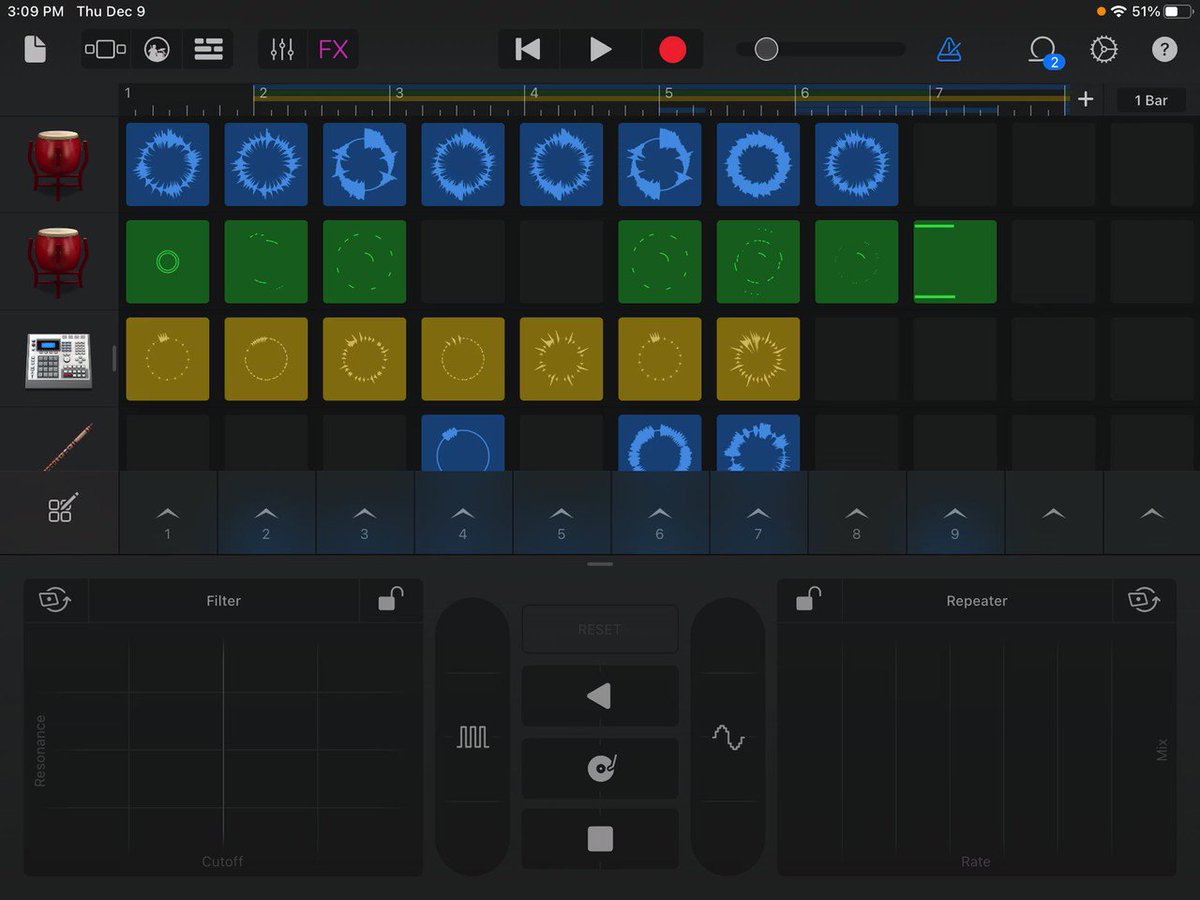Open My Songs browser document icon

(35, 49)
